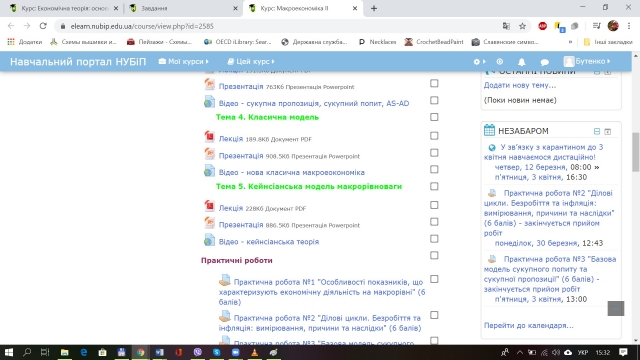Open a new browser tab
This screenshot has height=360, width=640.
[x=374, y=8]
